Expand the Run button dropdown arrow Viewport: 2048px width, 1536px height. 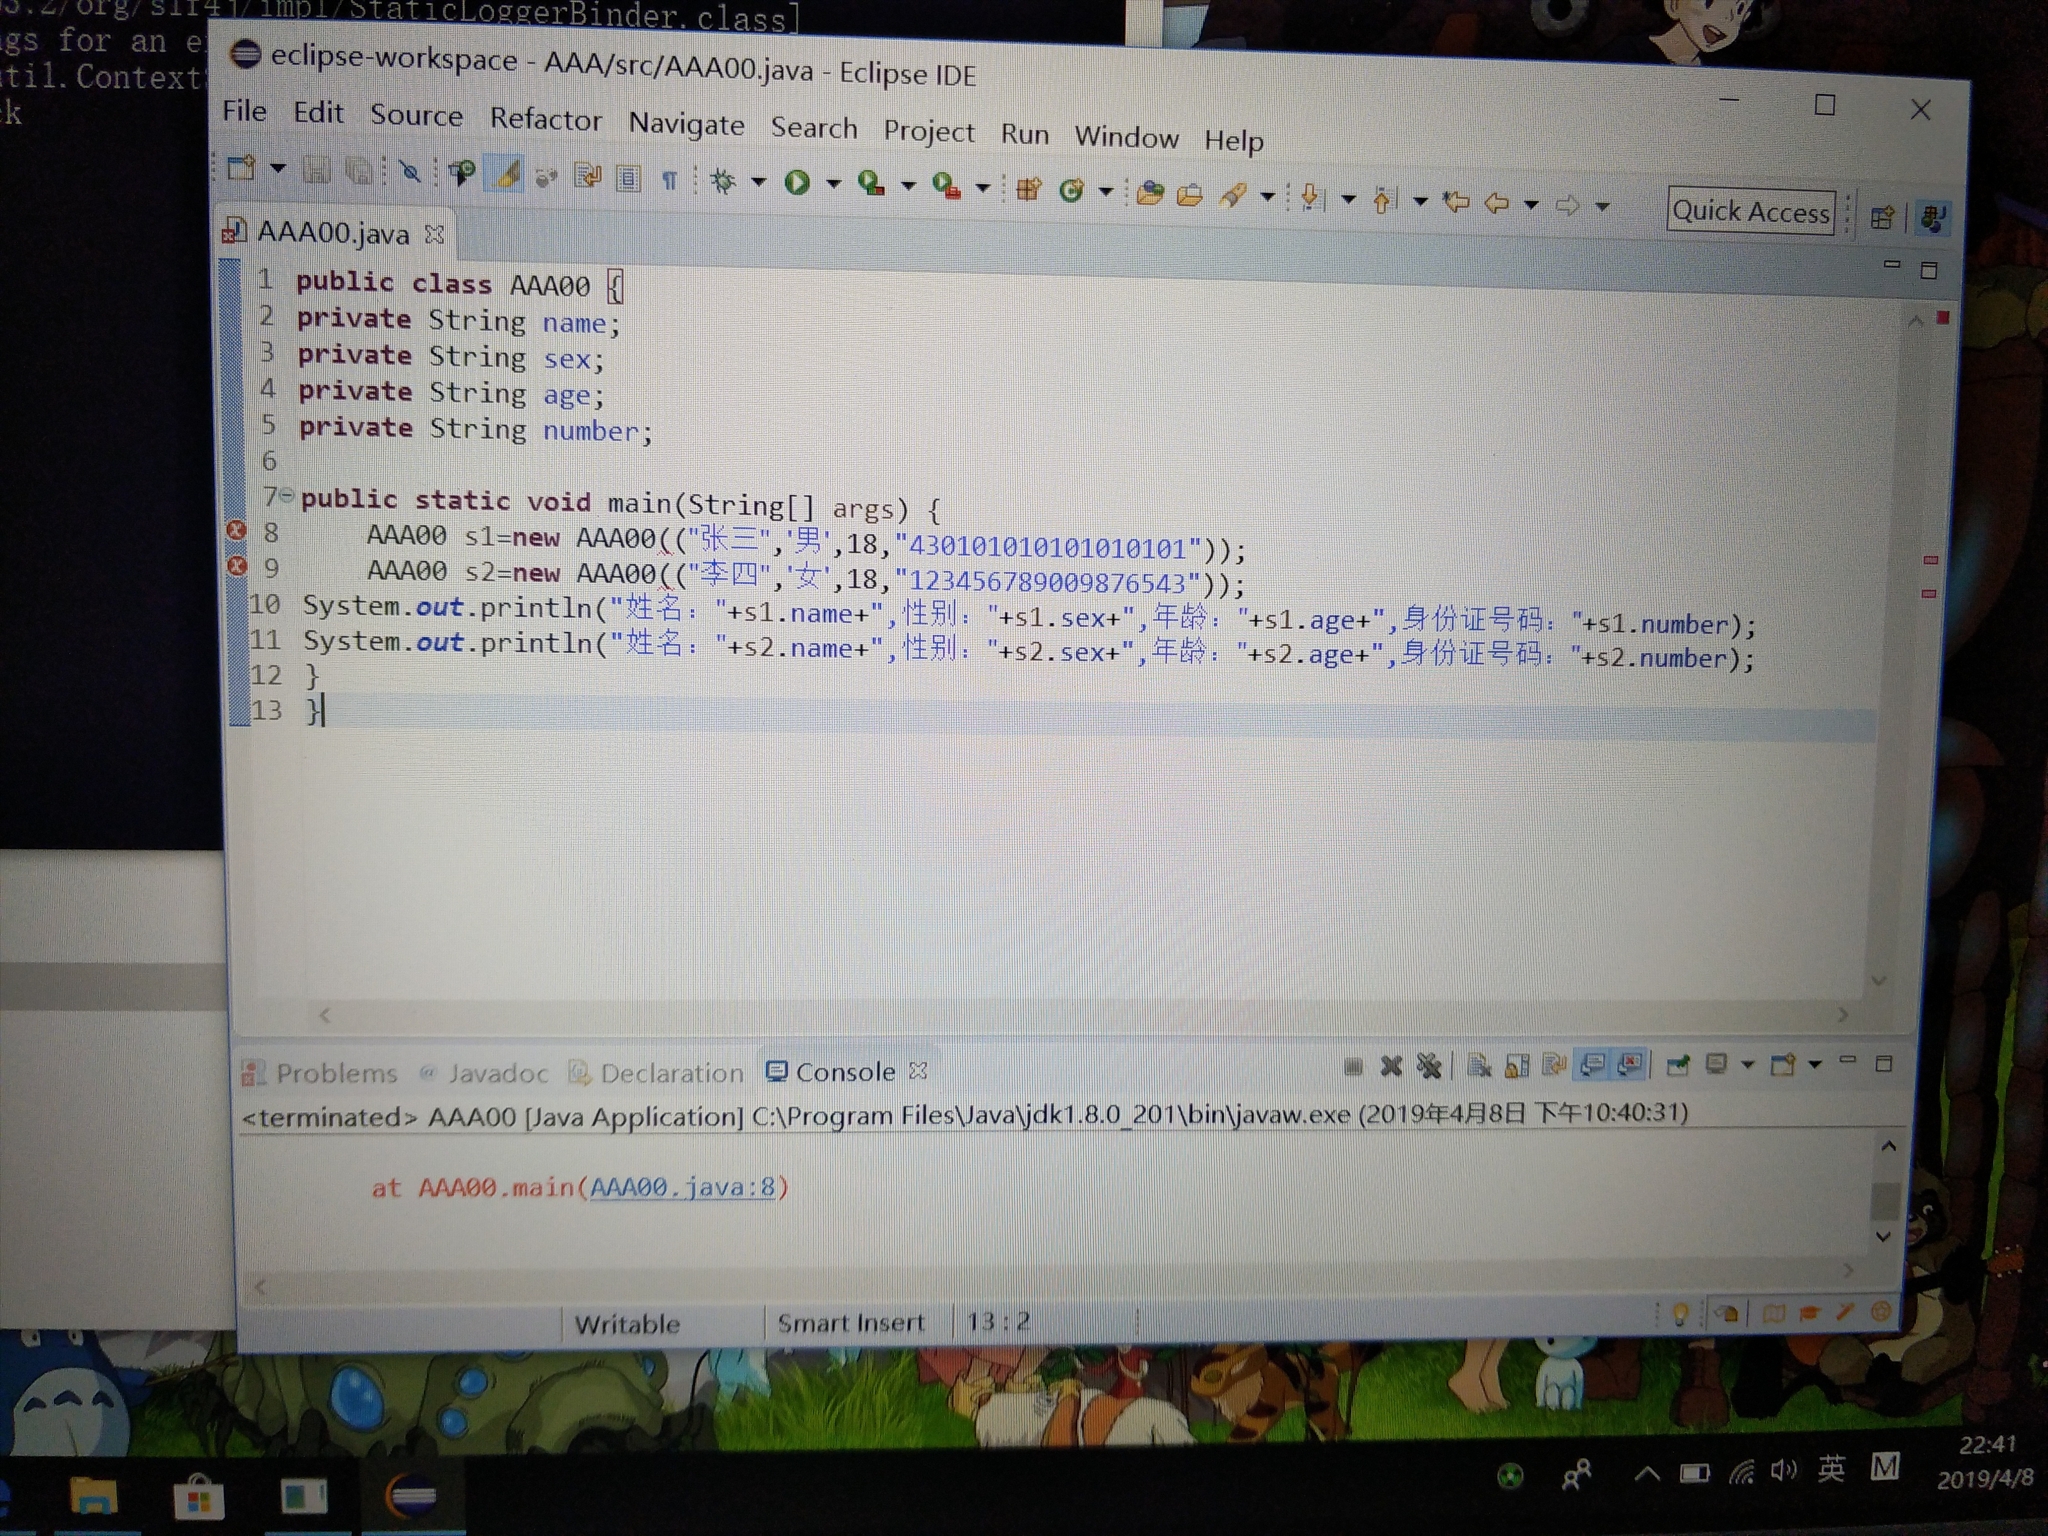coord(833,184)
